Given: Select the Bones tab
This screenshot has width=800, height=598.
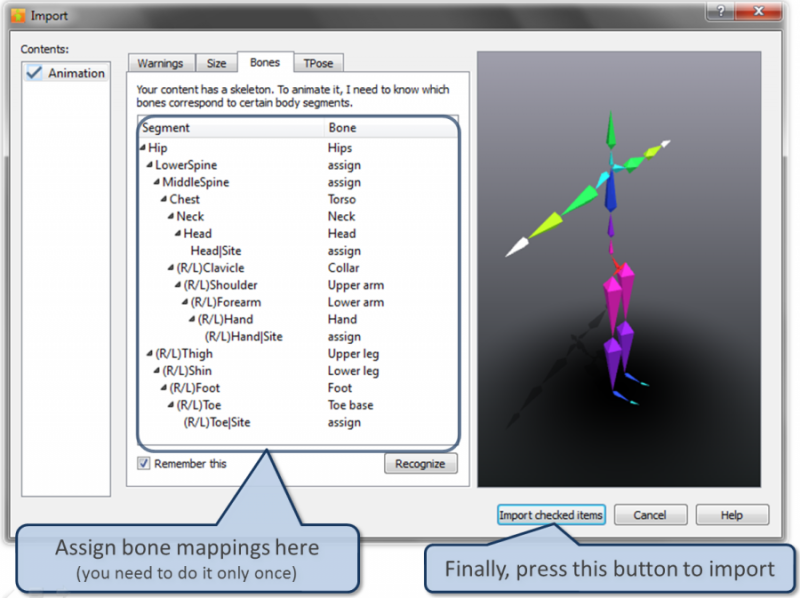Looking at the screenshot, I should coord(265,62).
